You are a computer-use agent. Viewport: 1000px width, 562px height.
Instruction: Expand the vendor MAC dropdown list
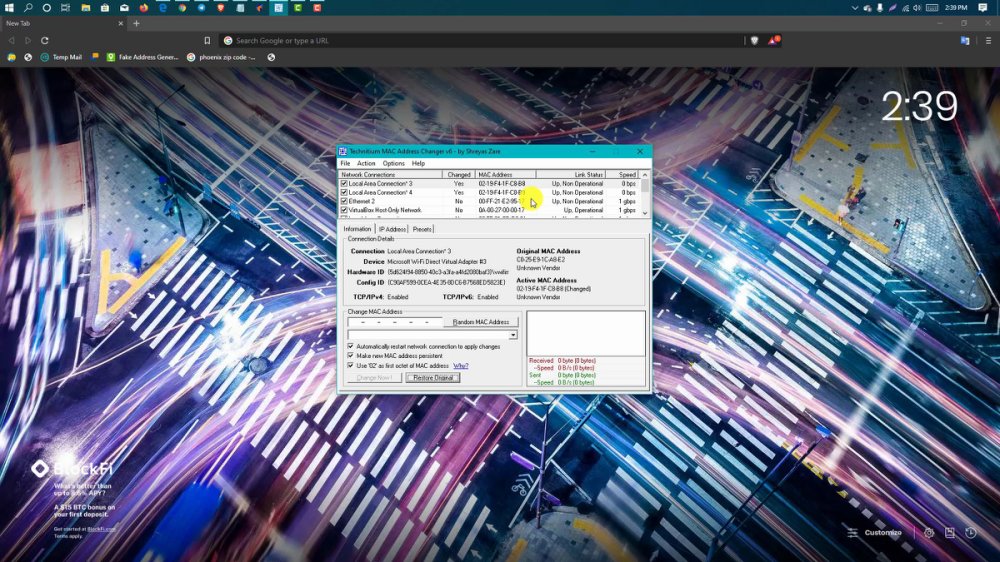pos(513,335)
